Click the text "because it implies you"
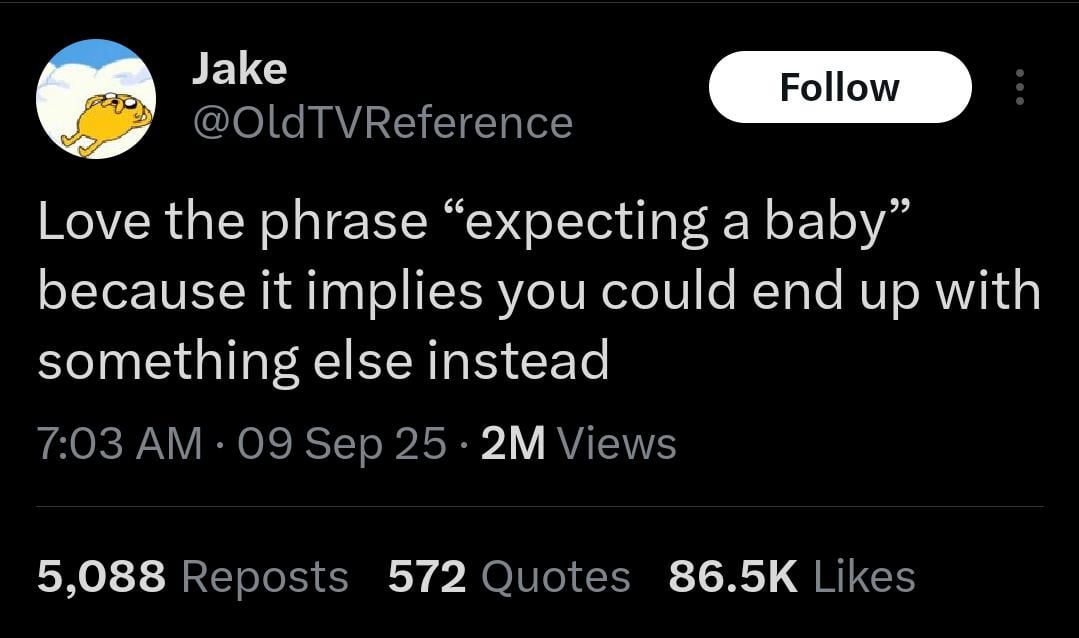The height and width of the screenshot is (638, 1079). pos(312,291)
